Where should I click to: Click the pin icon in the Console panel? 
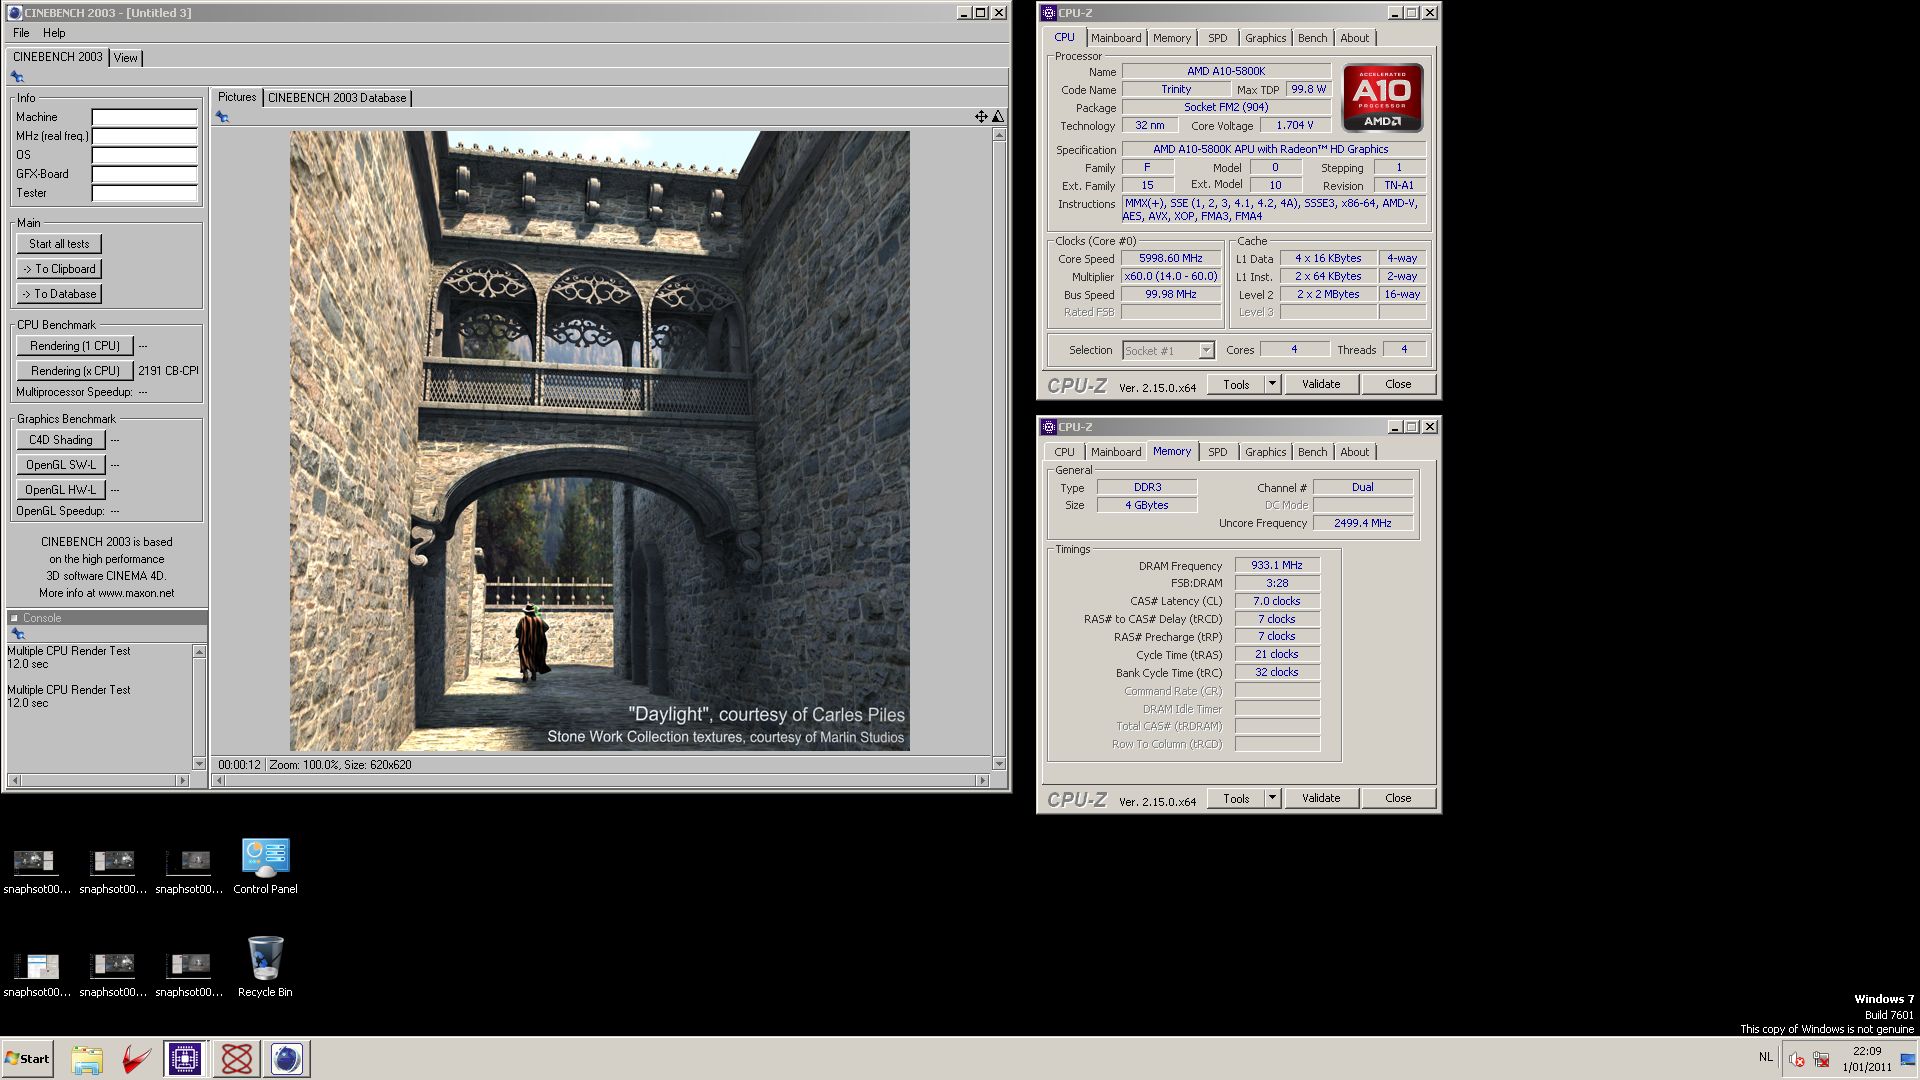pos(17,634)
